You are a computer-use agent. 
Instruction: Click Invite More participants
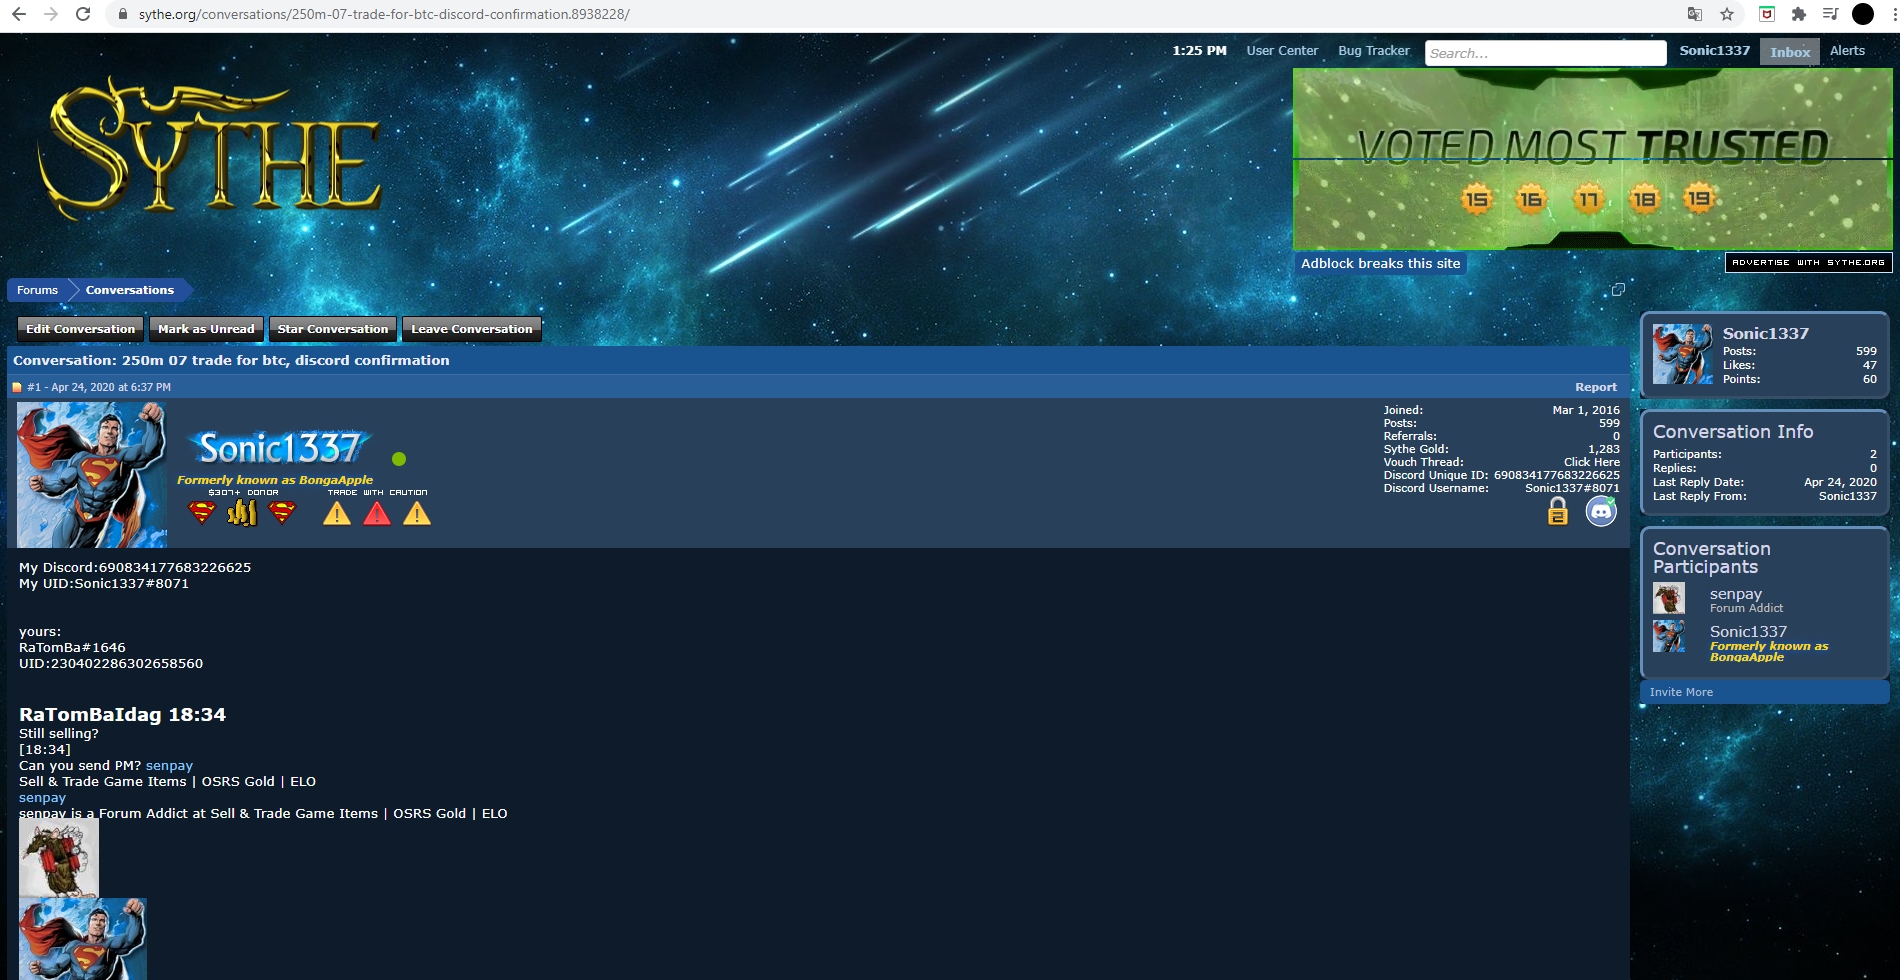1681,692
